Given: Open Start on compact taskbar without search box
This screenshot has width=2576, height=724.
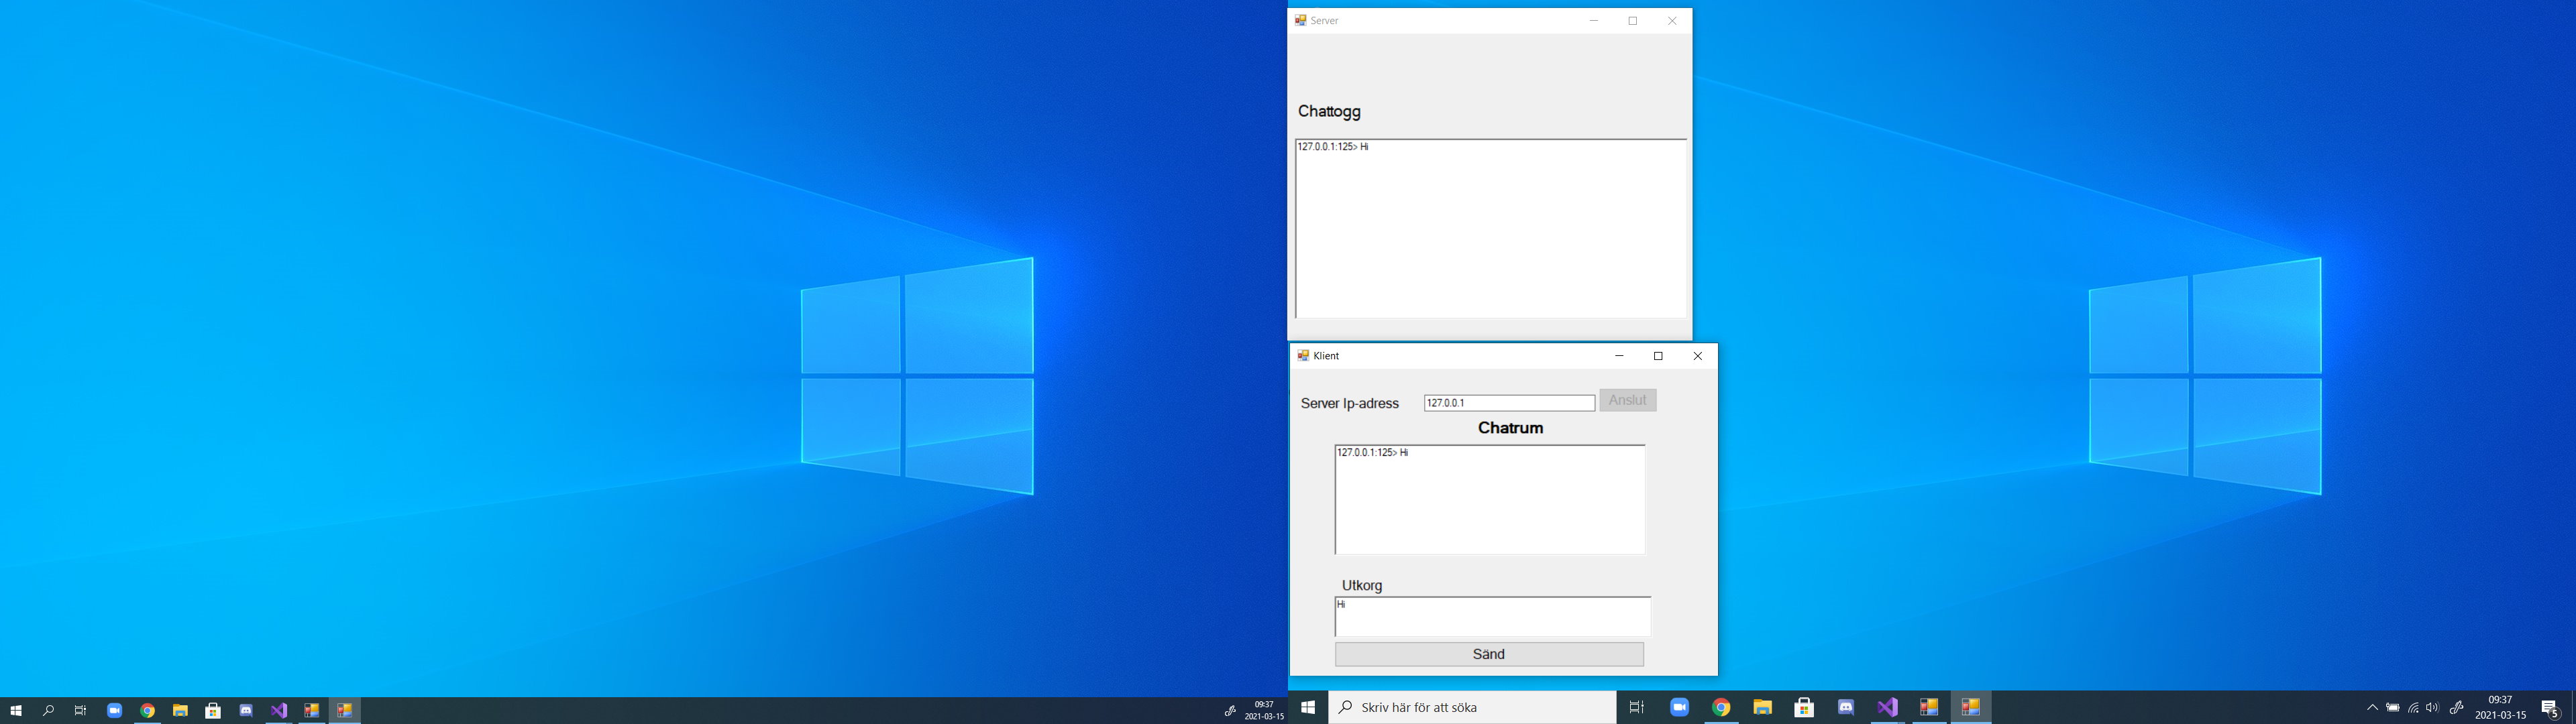Looking at the screenshot, I should point(16,711).
